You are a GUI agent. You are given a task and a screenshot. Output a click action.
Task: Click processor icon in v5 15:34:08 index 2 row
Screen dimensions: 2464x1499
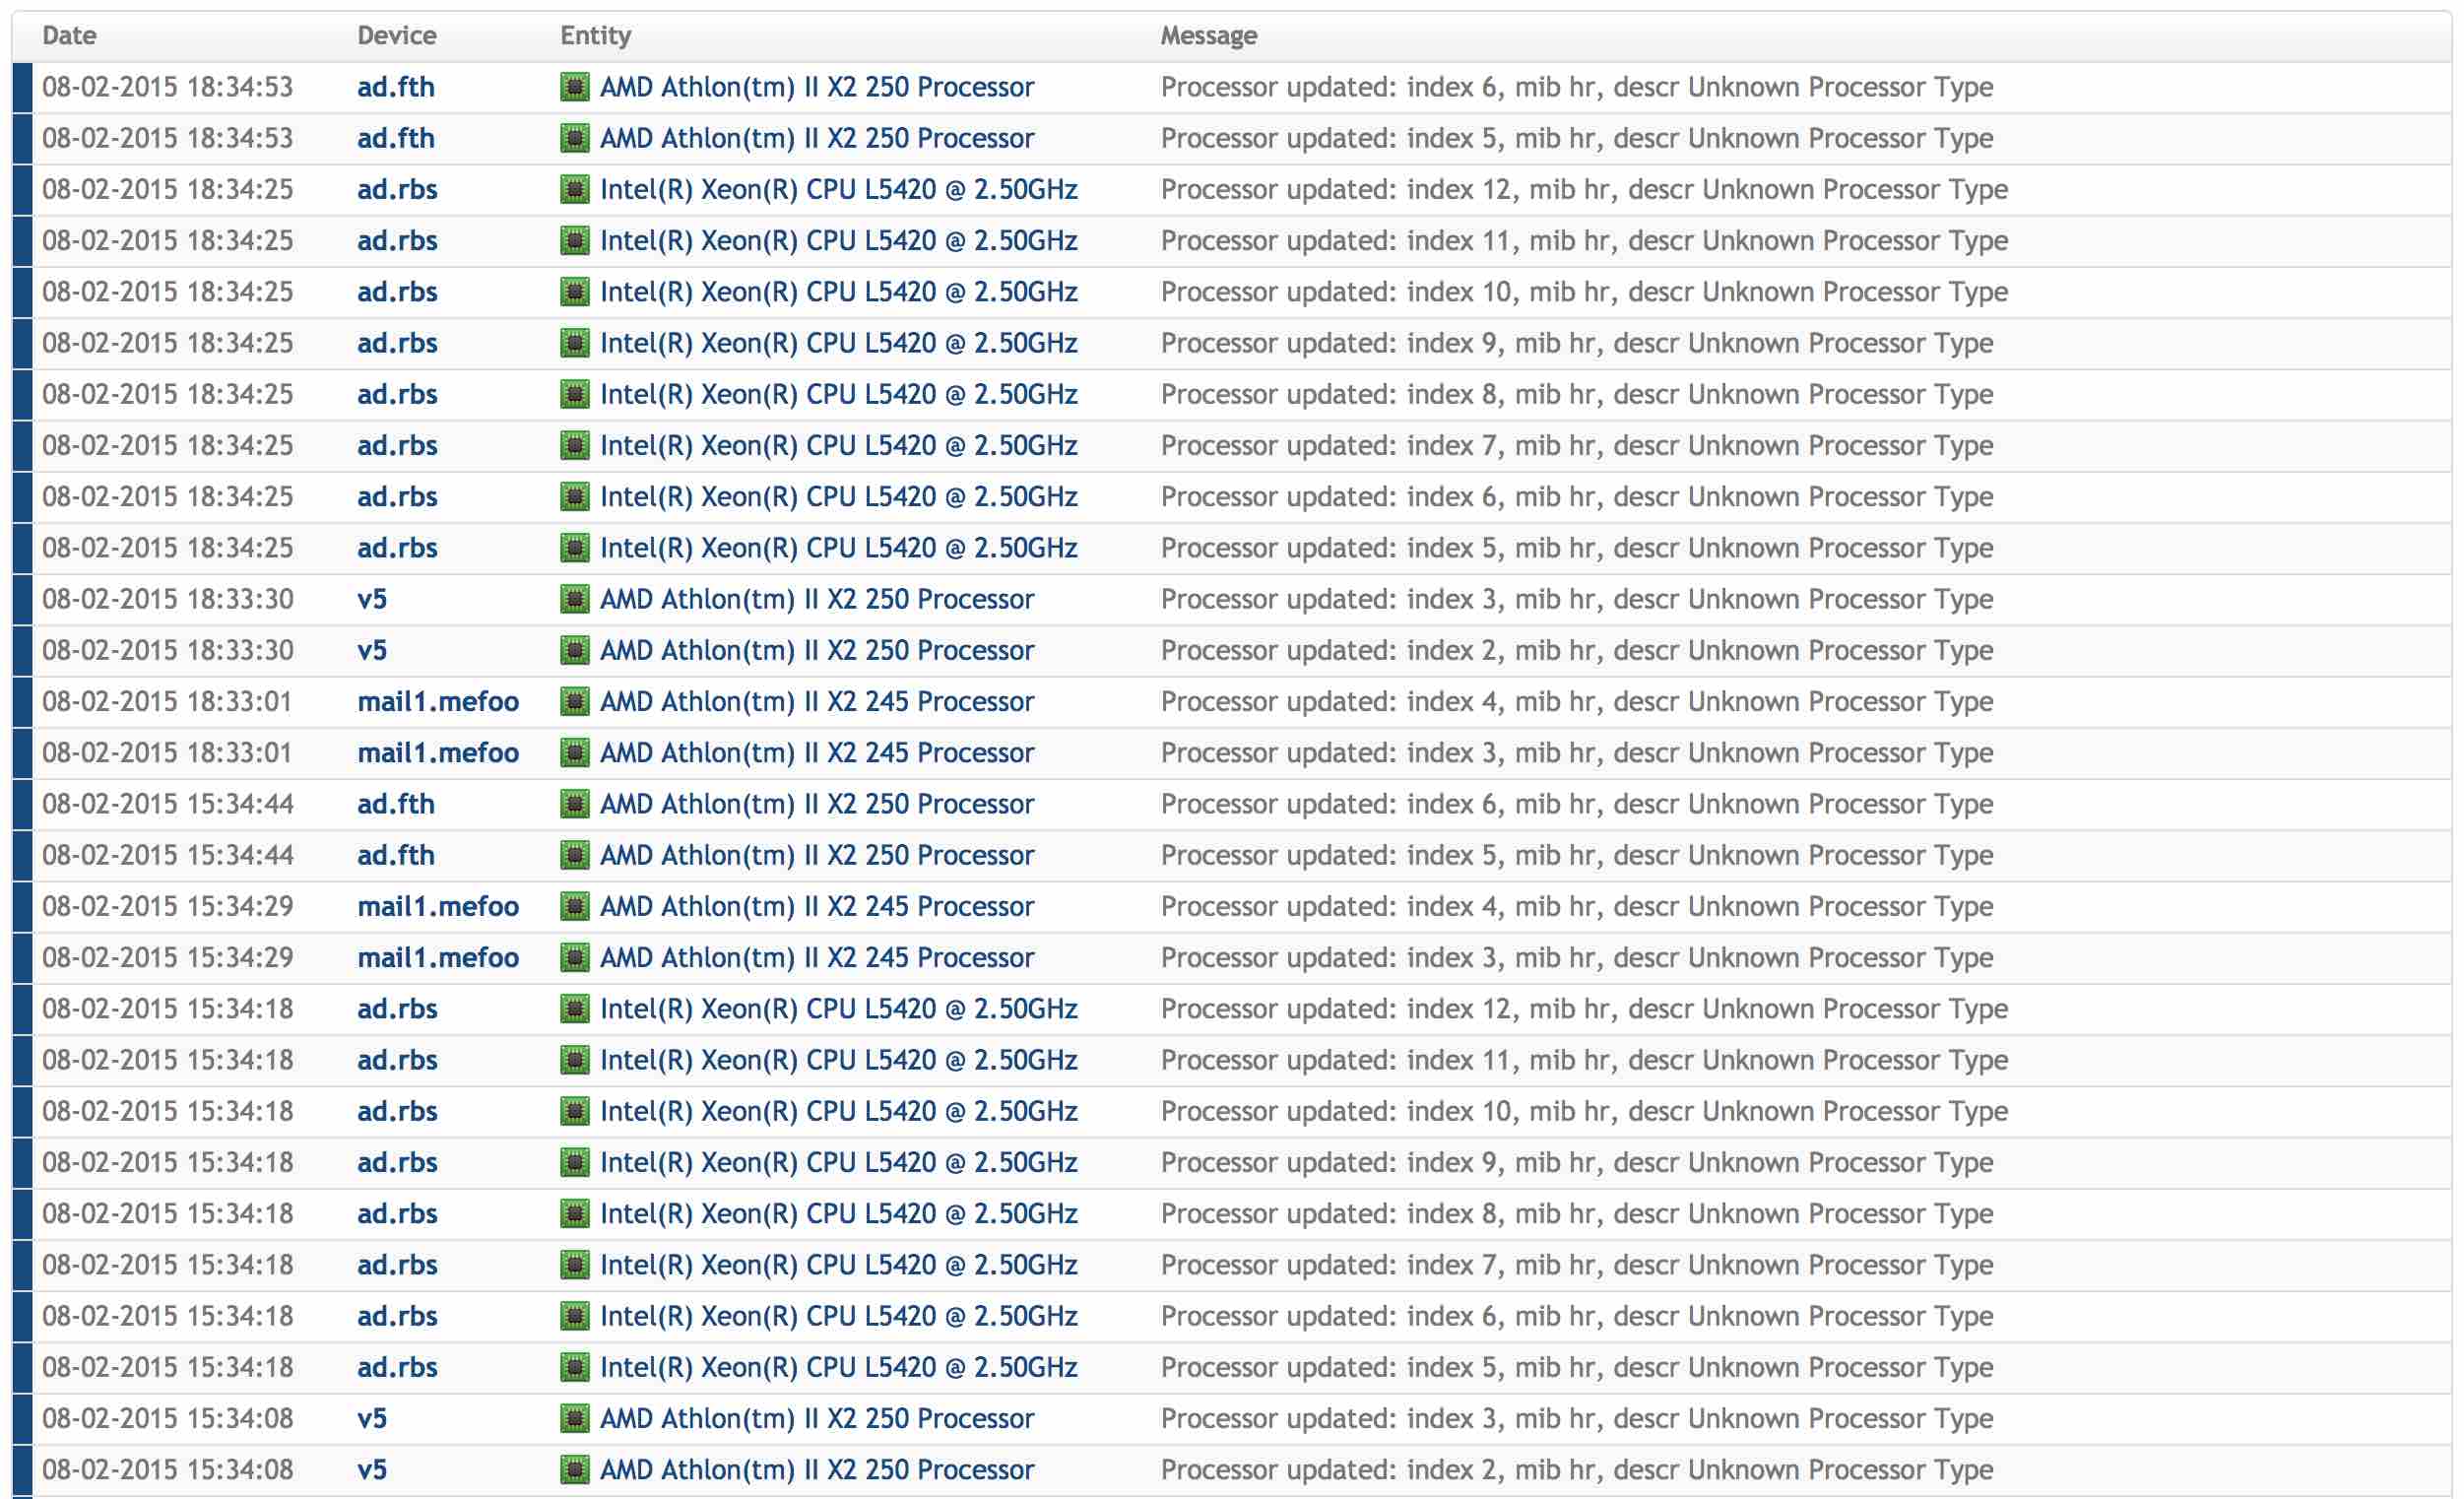click(575, 1469)
